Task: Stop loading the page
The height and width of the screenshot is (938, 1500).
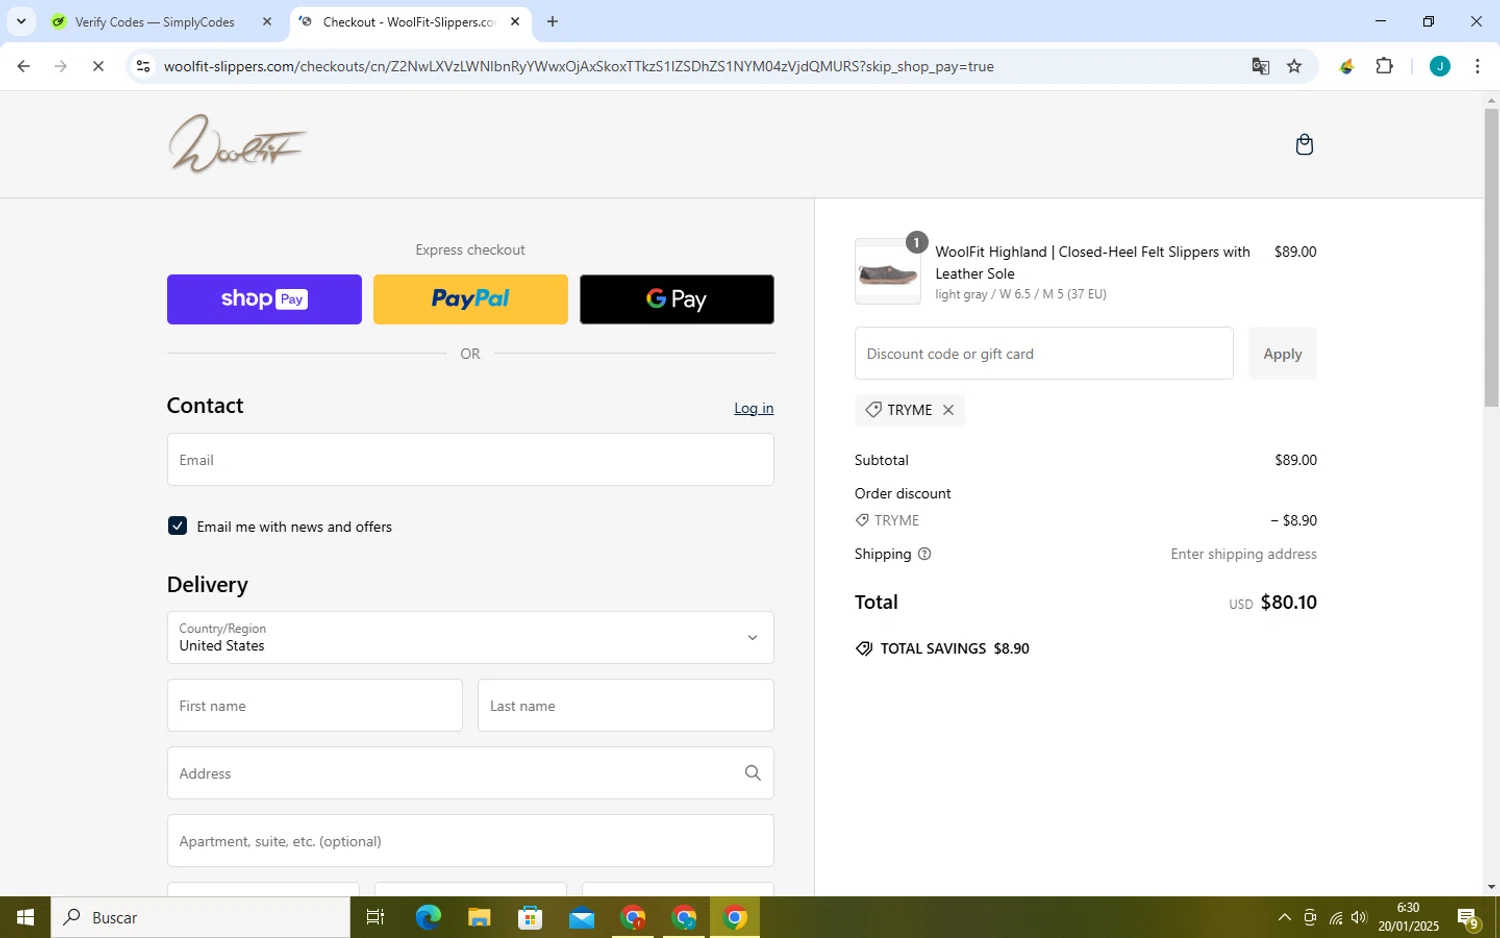Action: point(98,66)
